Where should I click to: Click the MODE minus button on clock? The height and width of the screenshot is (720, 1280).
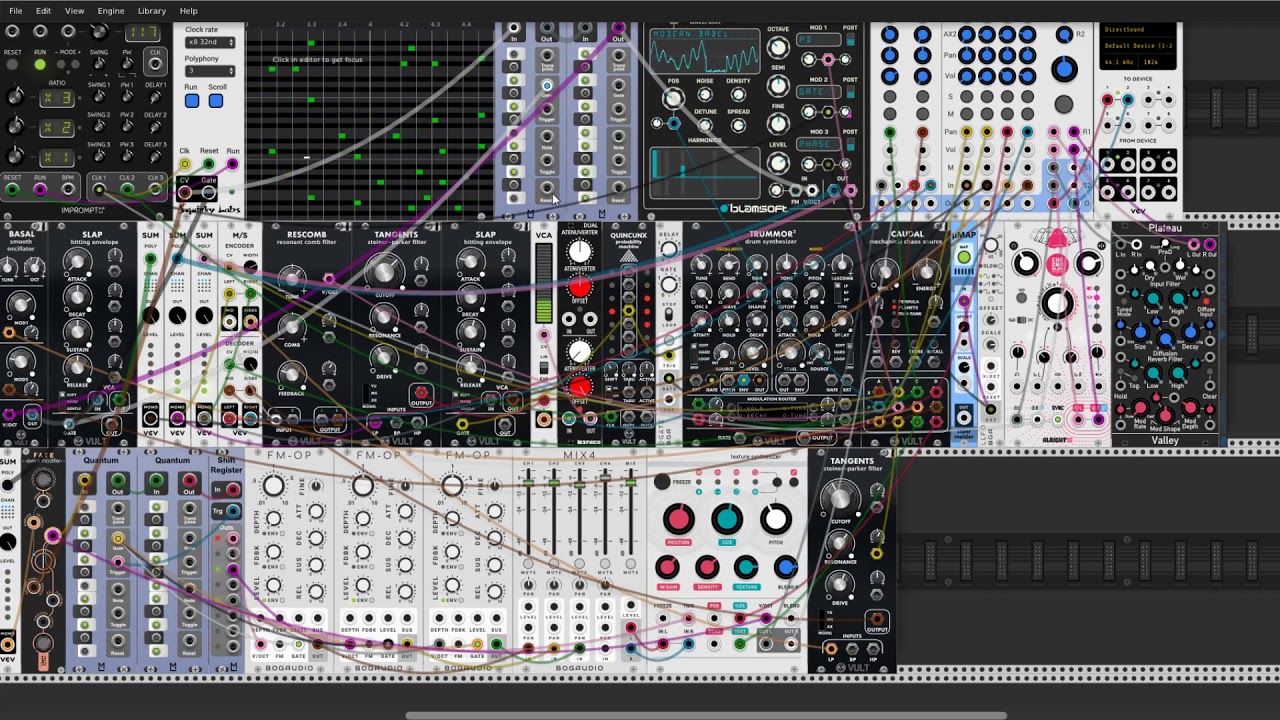pos(60,65)
